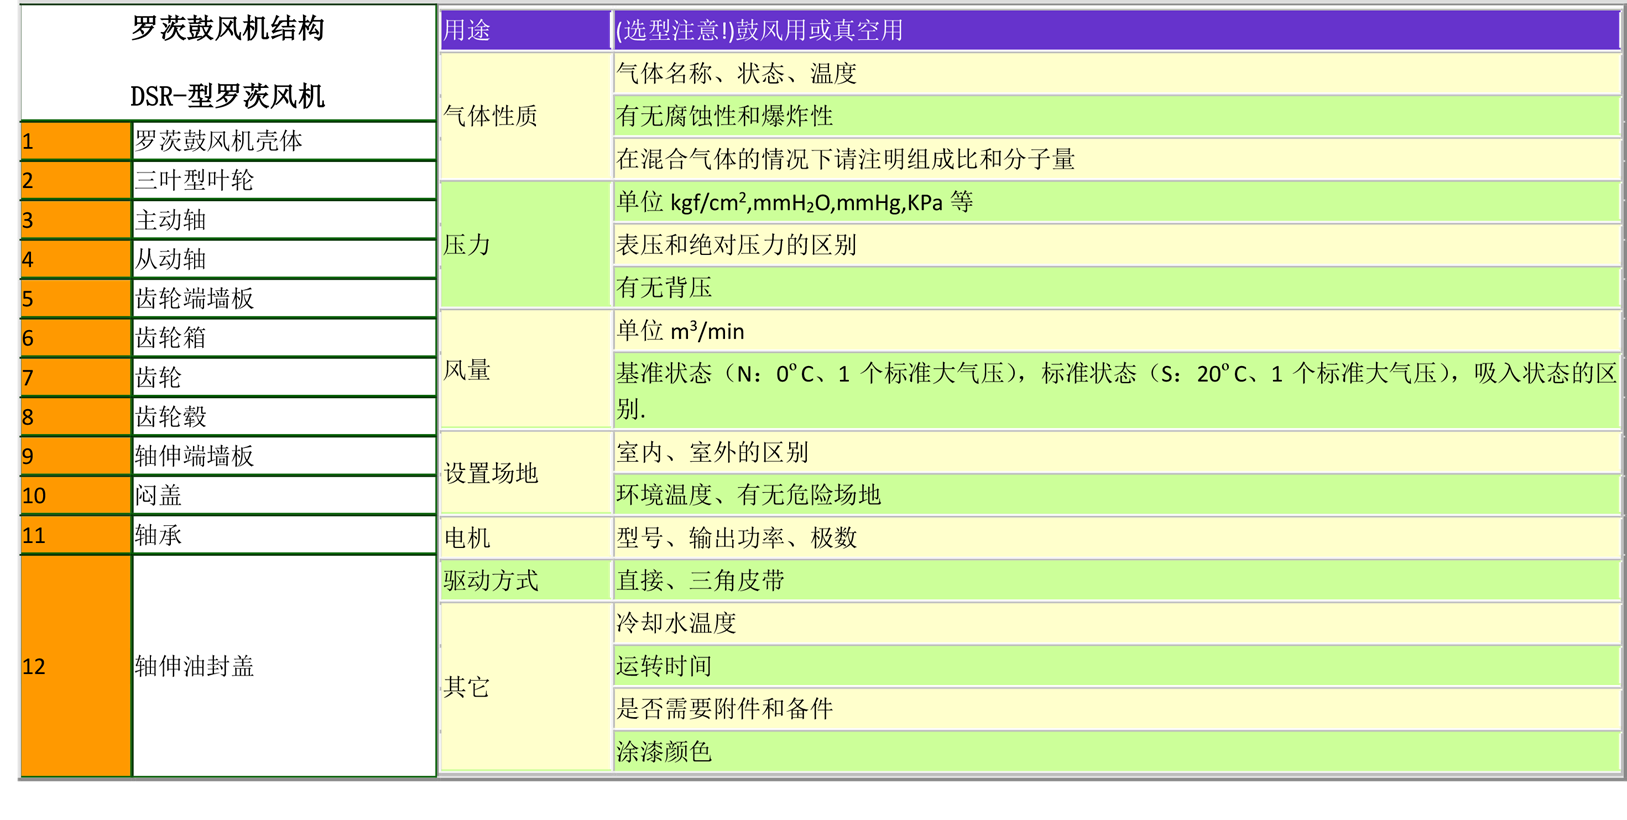Select the '直接、三角皮带' cell
This screenshot has width=1627, height=820.
tap(1115, 581)
